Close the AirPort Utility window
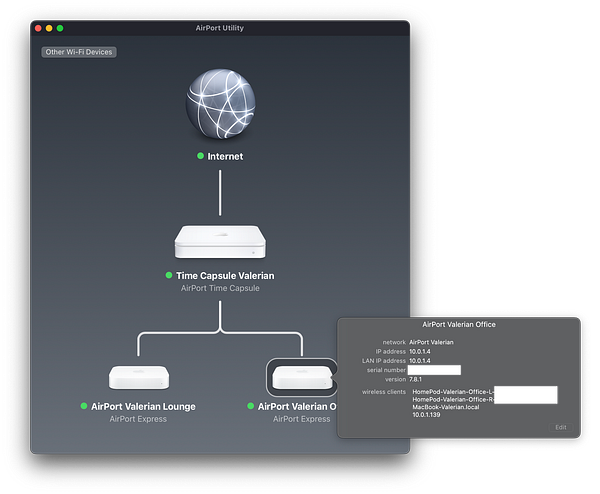 click(x=38, y=28)
